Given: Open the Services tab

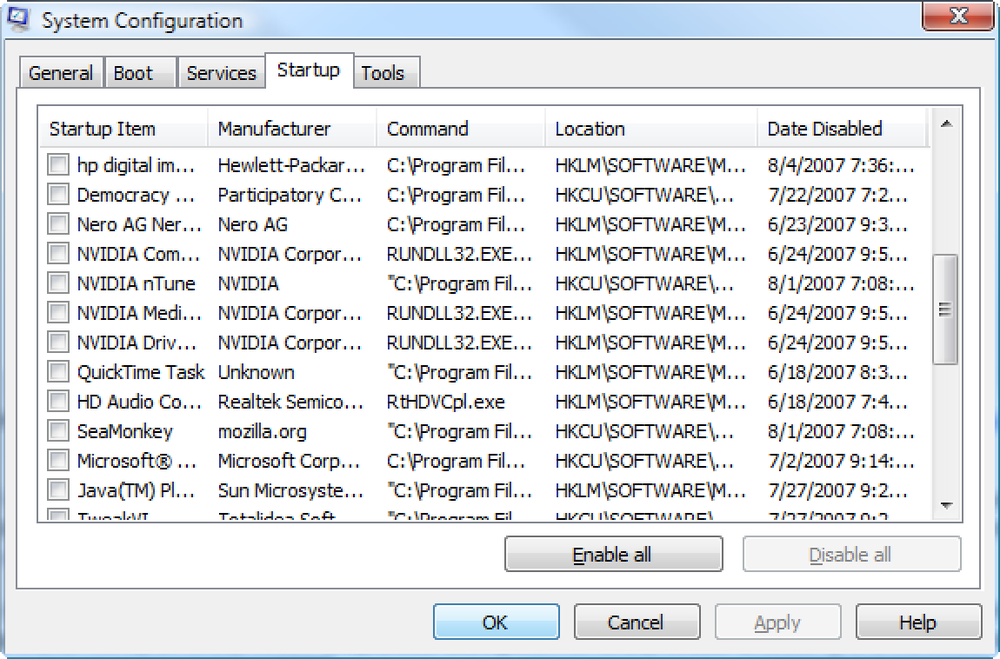Looking at the screenshot, I should (221, 73).
